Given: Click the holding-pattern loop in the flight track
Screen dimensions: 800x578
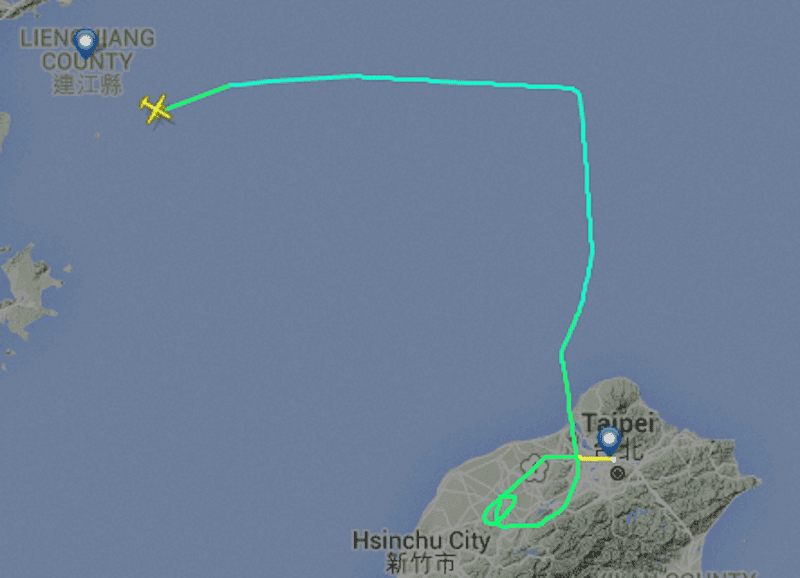Looking at the screenshot, I should tap(500, 510).
